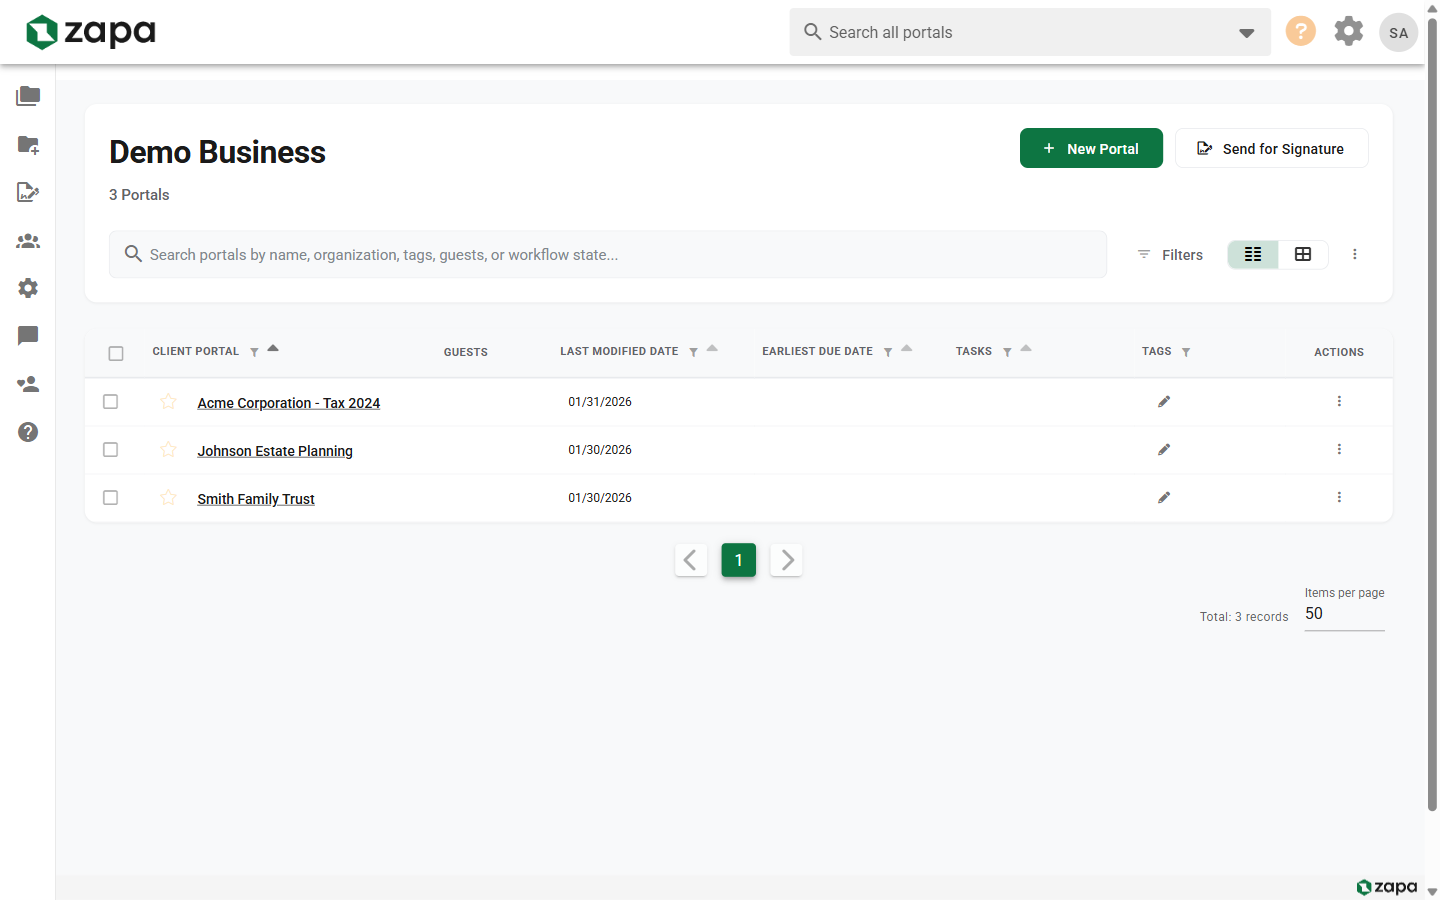Screen dimensions: 1440x900
Task: Sort by Tasks using the arrow
Action: pyautogui.click(x=1026, y=348)
